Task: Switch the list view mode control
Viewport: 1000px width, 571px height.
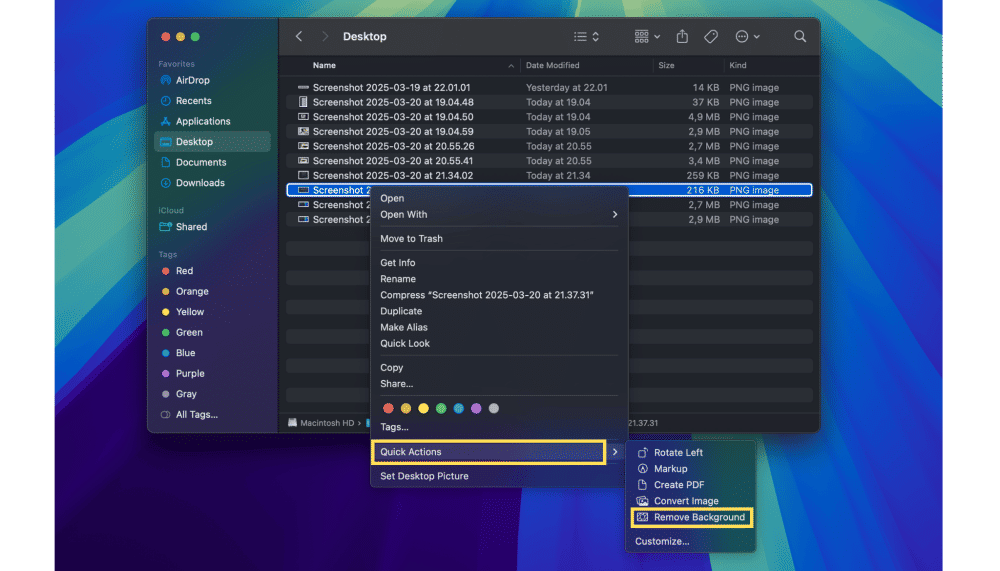Action: 586,36
